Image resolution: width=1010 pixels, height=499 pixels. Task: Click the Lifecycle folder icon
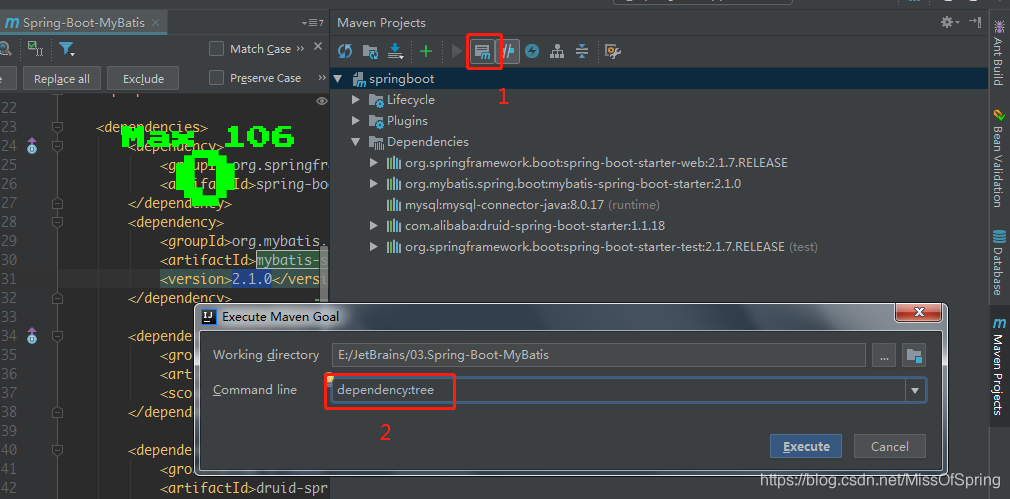coord(376,100)
